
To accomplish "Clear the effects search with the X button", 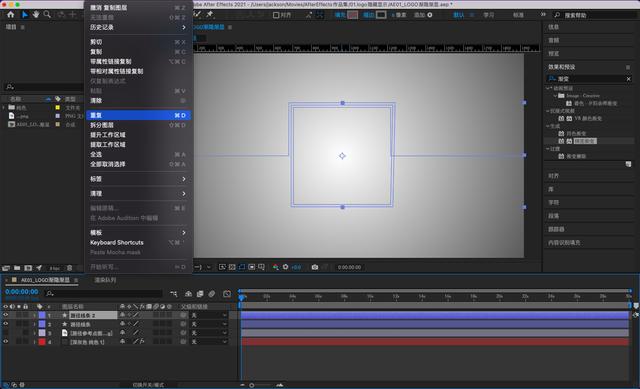I will [629, 79].
